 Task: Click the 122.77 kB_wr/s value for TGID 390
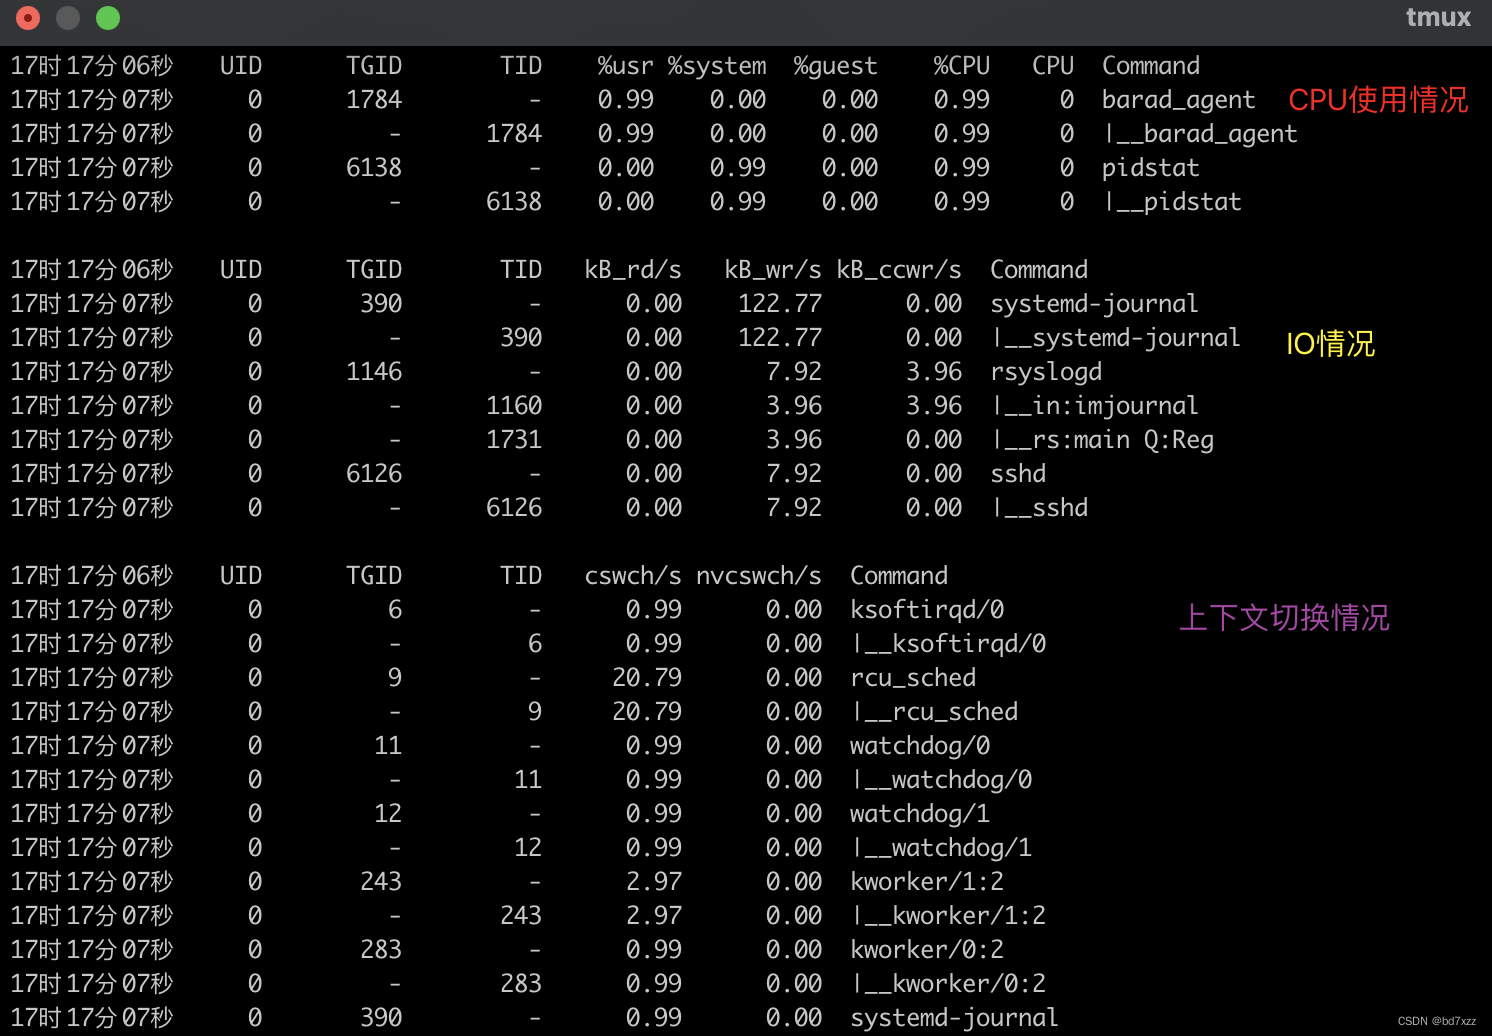780,304
